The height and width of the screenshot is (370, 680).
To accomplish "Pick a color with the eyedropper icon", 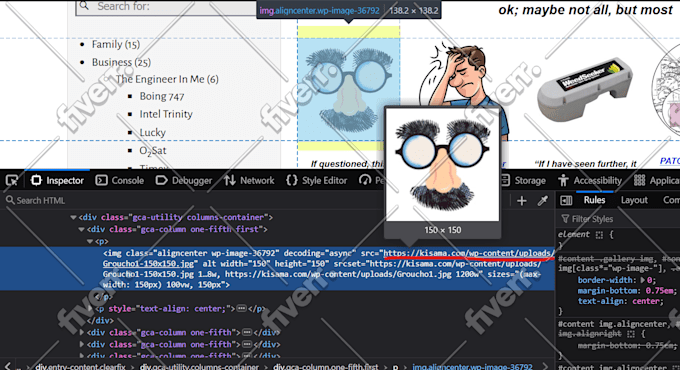I will click(543, 201).
